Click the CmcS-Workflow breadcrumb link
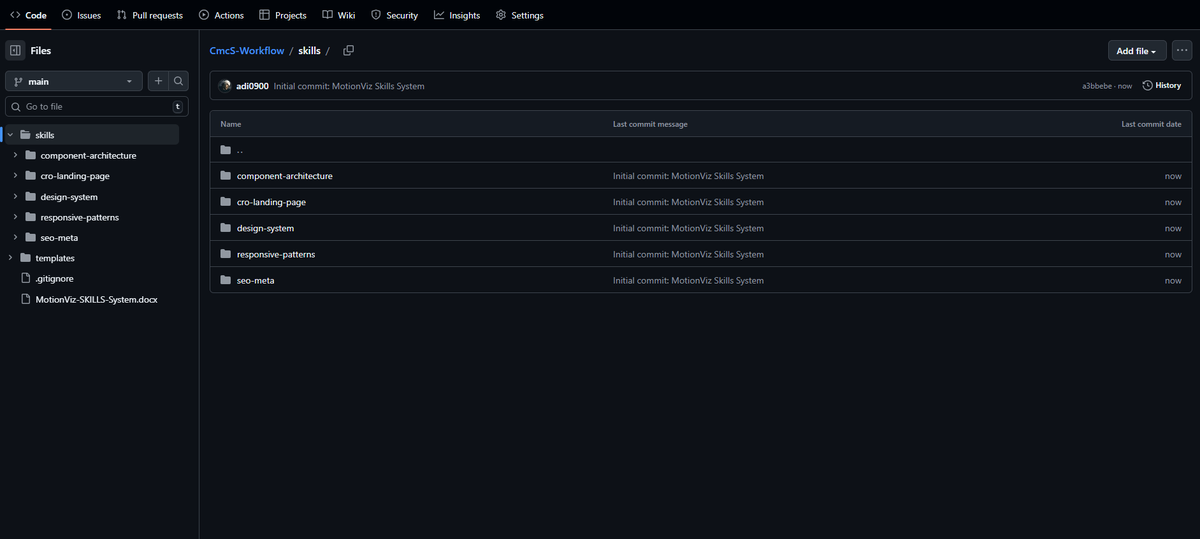The width and height of the screenshot is (1200, 539). 246,51
